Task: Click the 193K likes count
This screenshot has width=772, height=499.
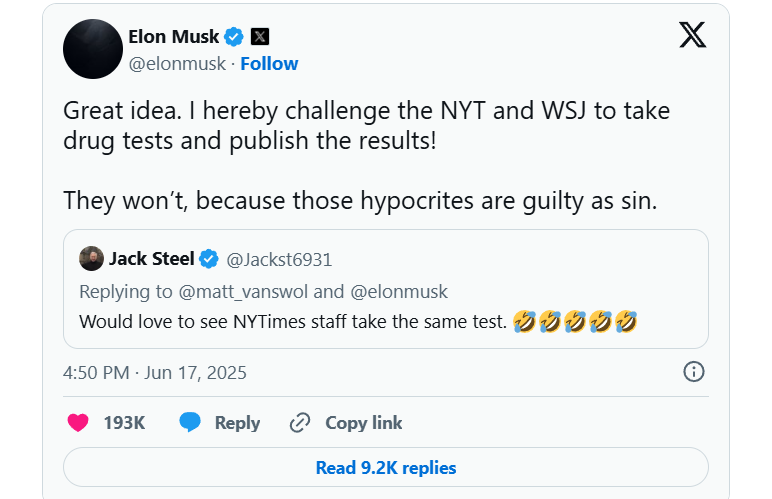Action: tap(124, 423)
